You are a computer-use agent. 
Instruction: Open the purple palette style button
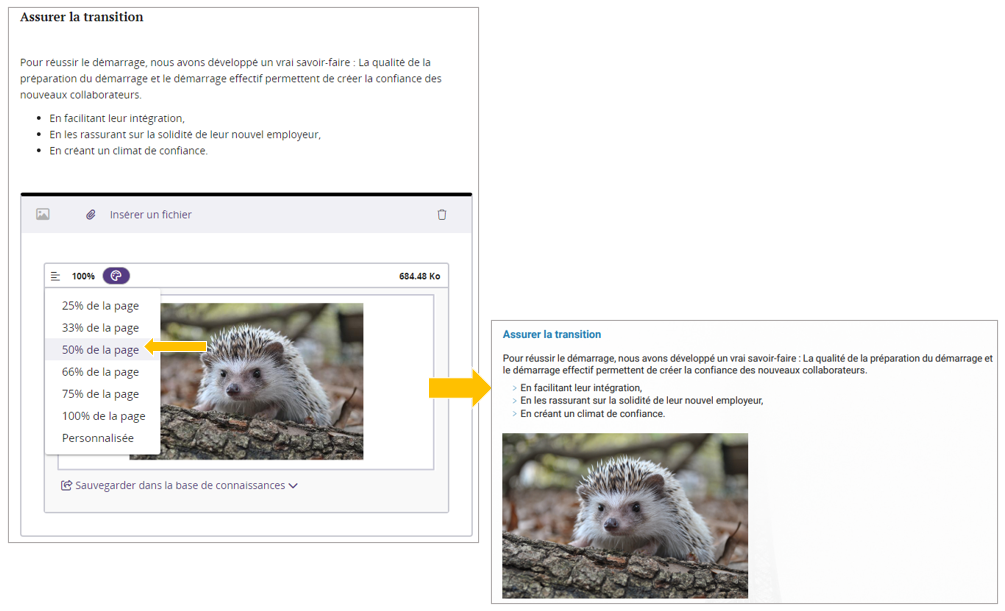tap(116, 276)
